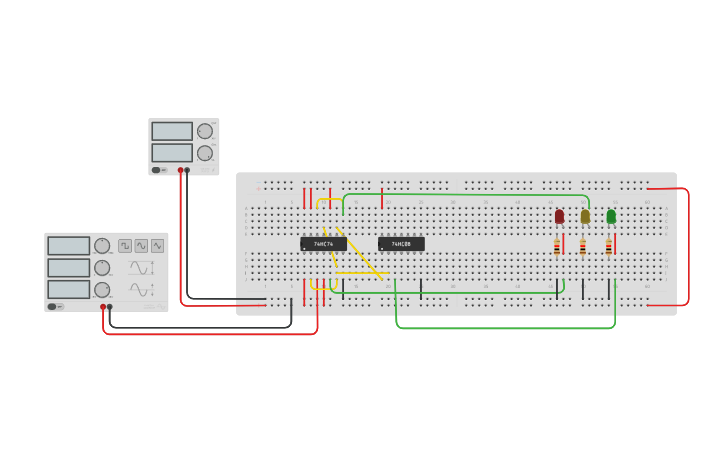Image resolution: width=725 pixels, height=453 pixels.
Task: Click the function generator amplitude knob
Action: coord(102,268)
